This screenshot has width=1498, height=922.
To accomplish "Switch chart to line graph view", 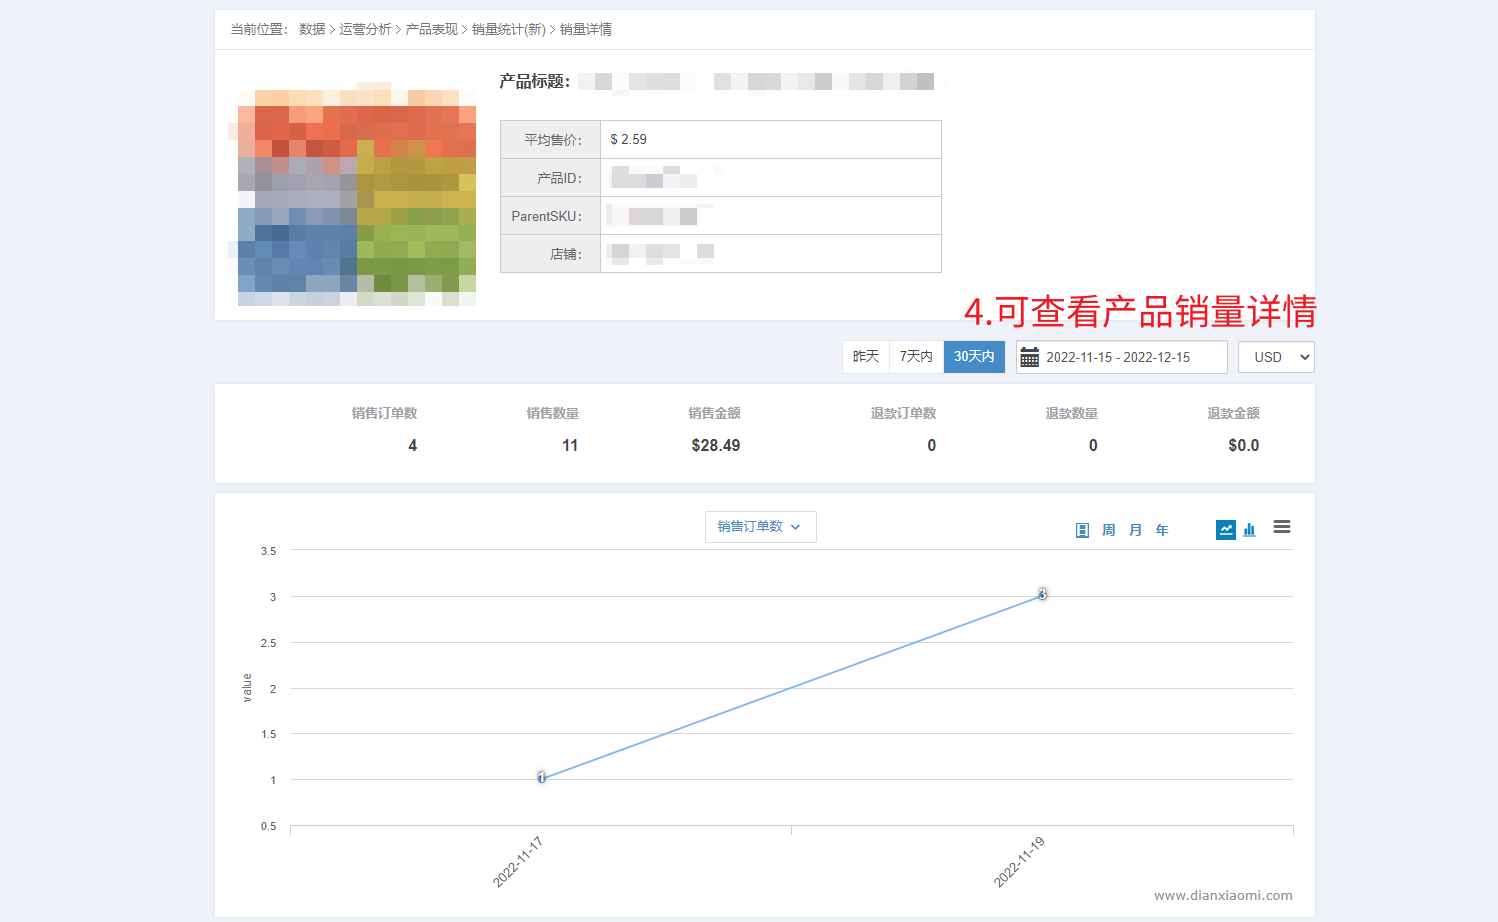I will 1226,530.
